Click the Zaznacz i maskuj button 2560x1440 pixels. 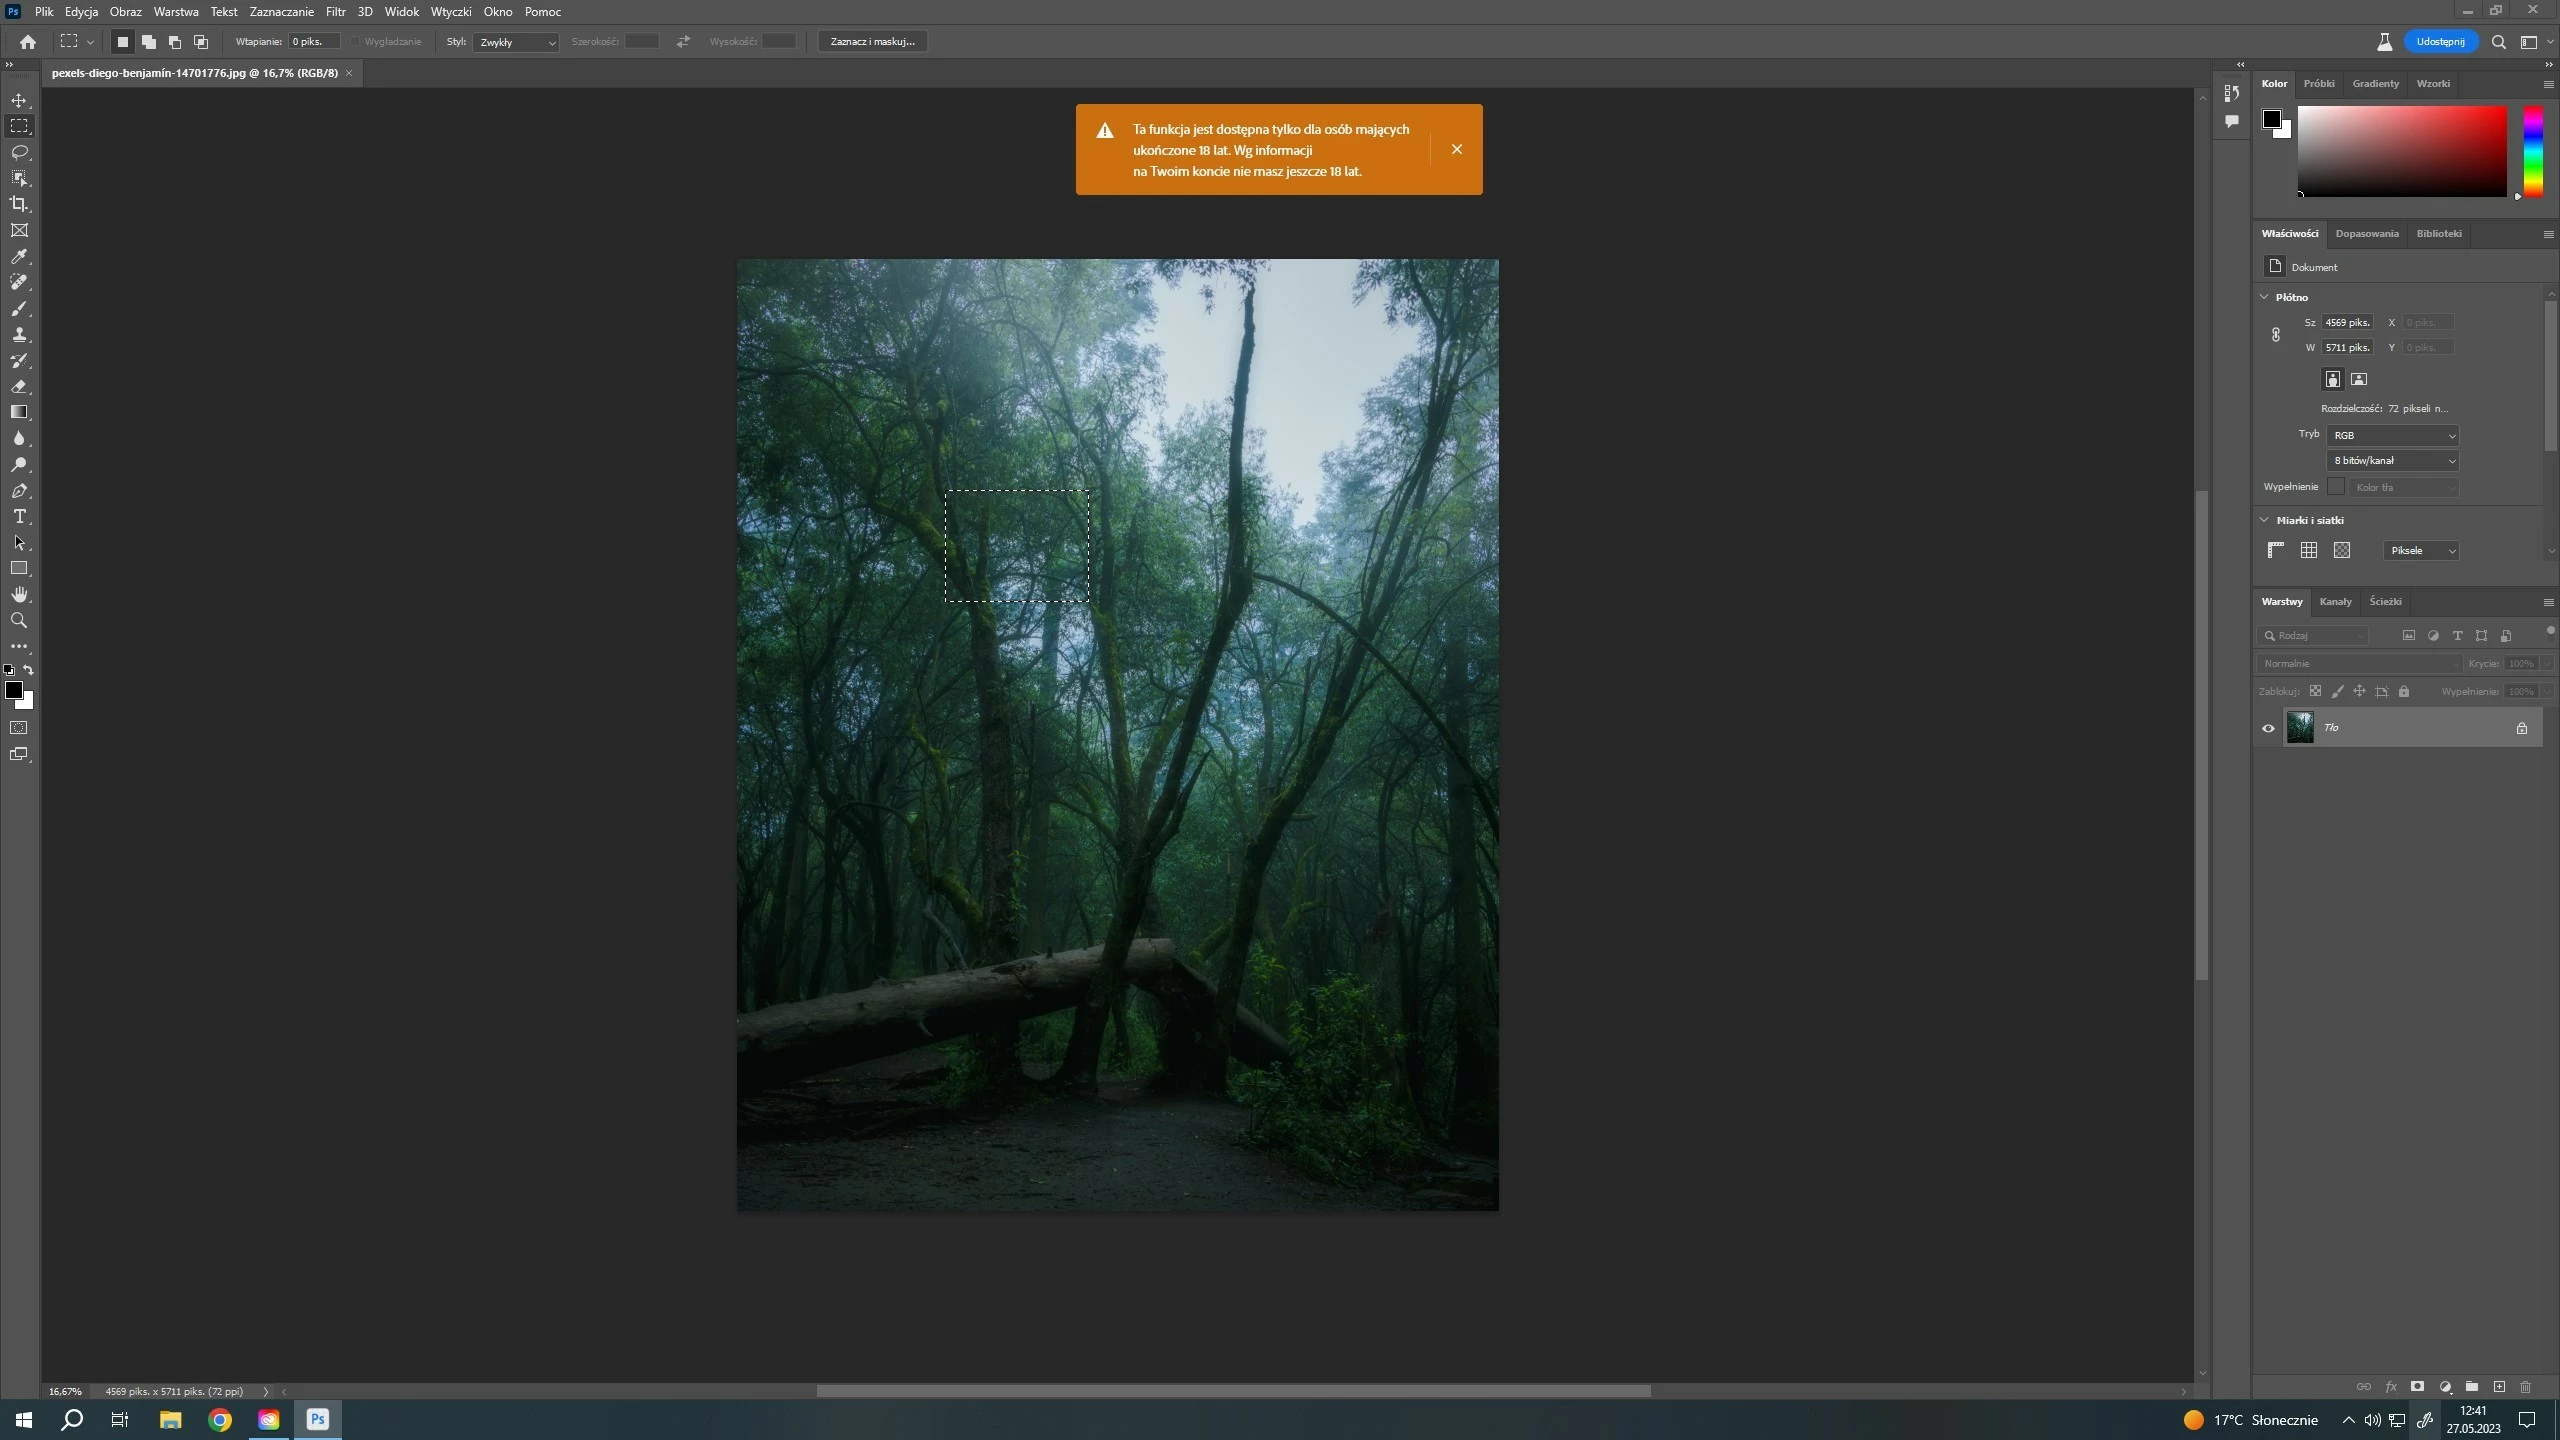point(872,42)
